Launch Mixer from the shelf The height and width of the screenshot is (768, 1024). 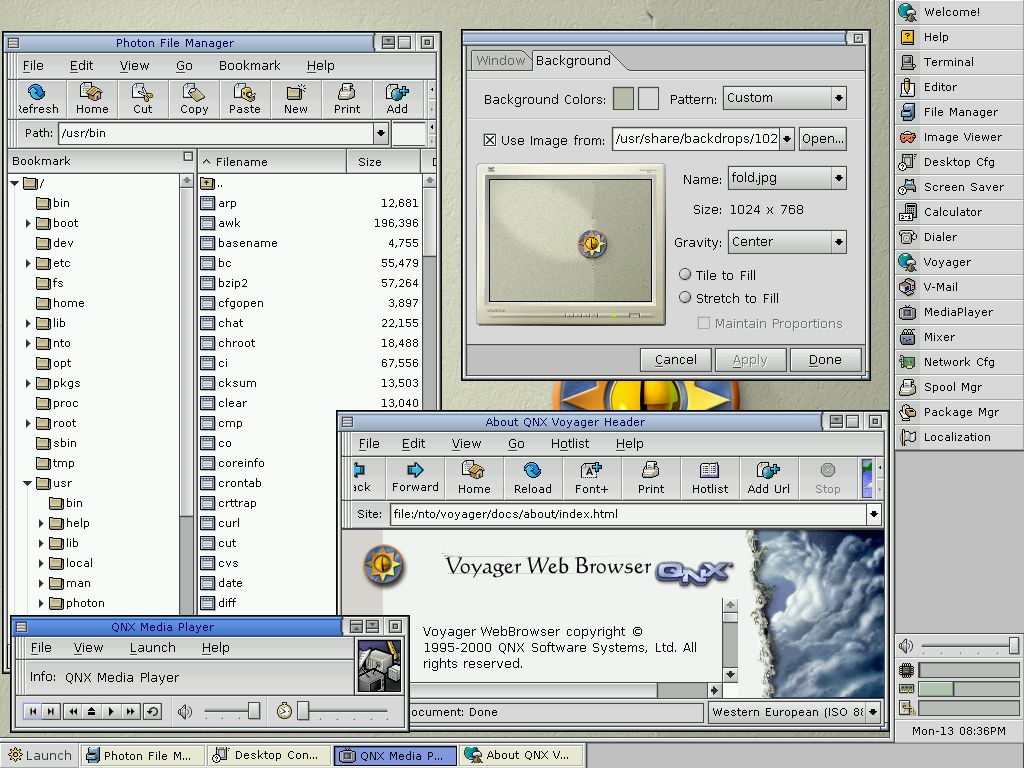pos(959,337)
